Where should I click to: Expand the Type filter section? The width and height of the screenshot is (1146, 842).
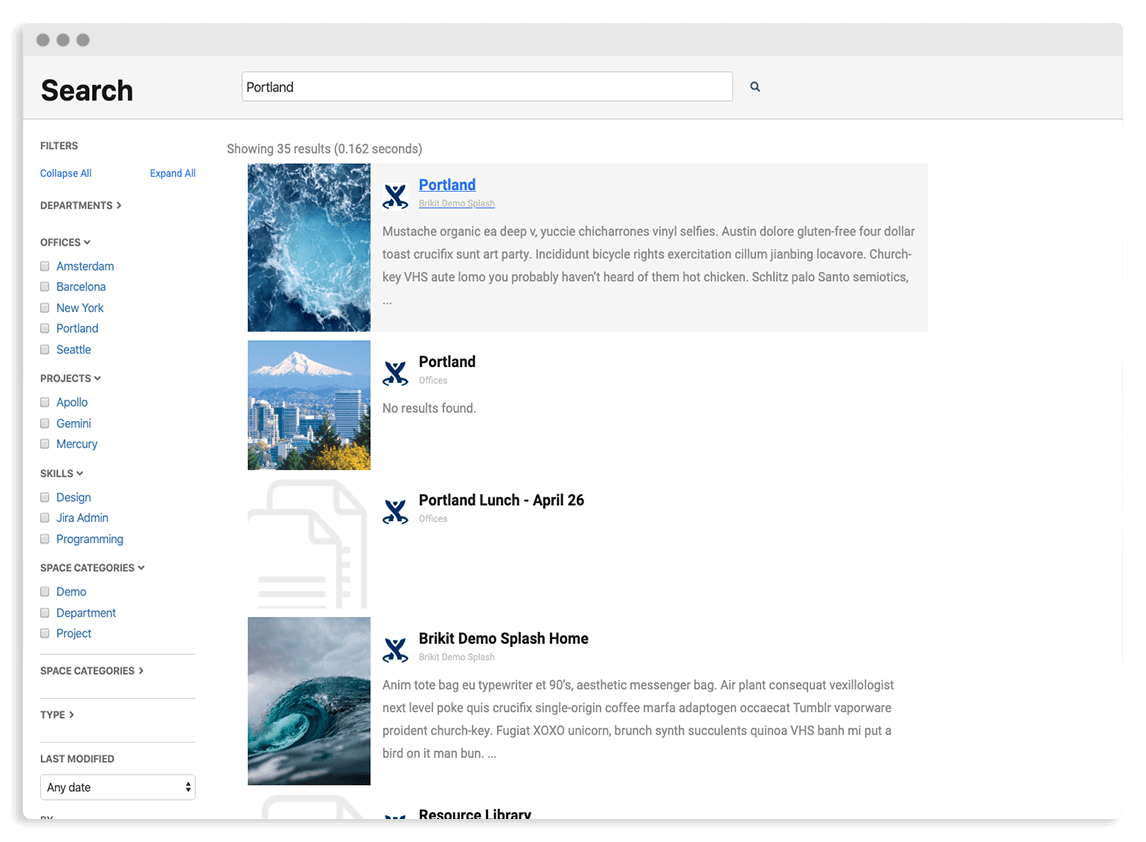point(57,715)
